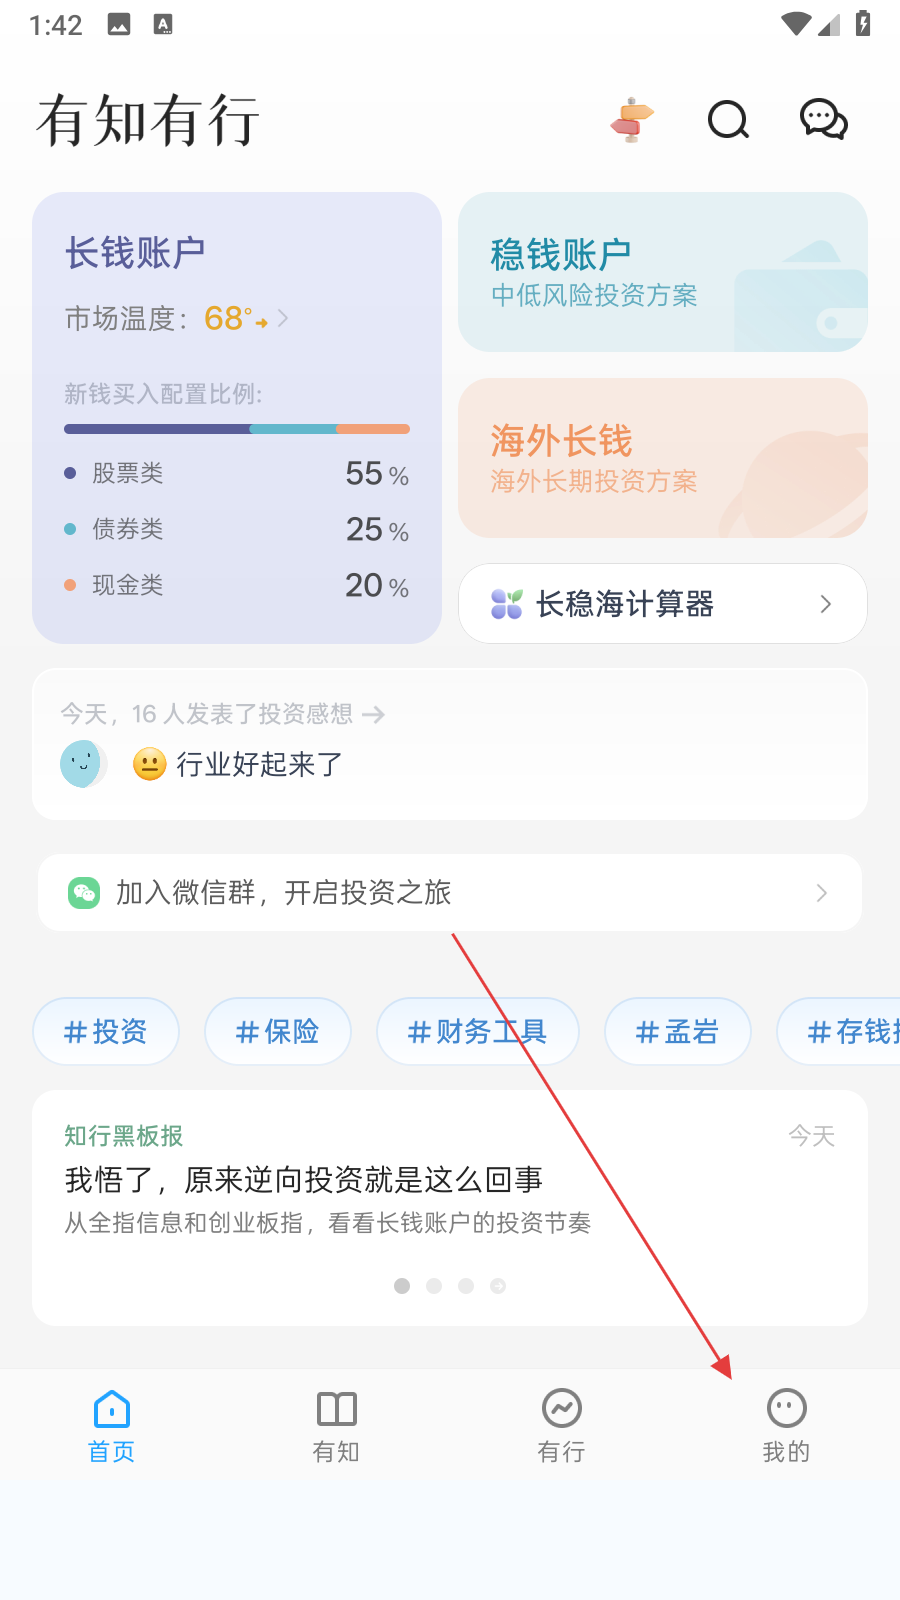Open the 海外长钱 card
This screenshot has height=1600, width=900.
[x=662, y=458]
